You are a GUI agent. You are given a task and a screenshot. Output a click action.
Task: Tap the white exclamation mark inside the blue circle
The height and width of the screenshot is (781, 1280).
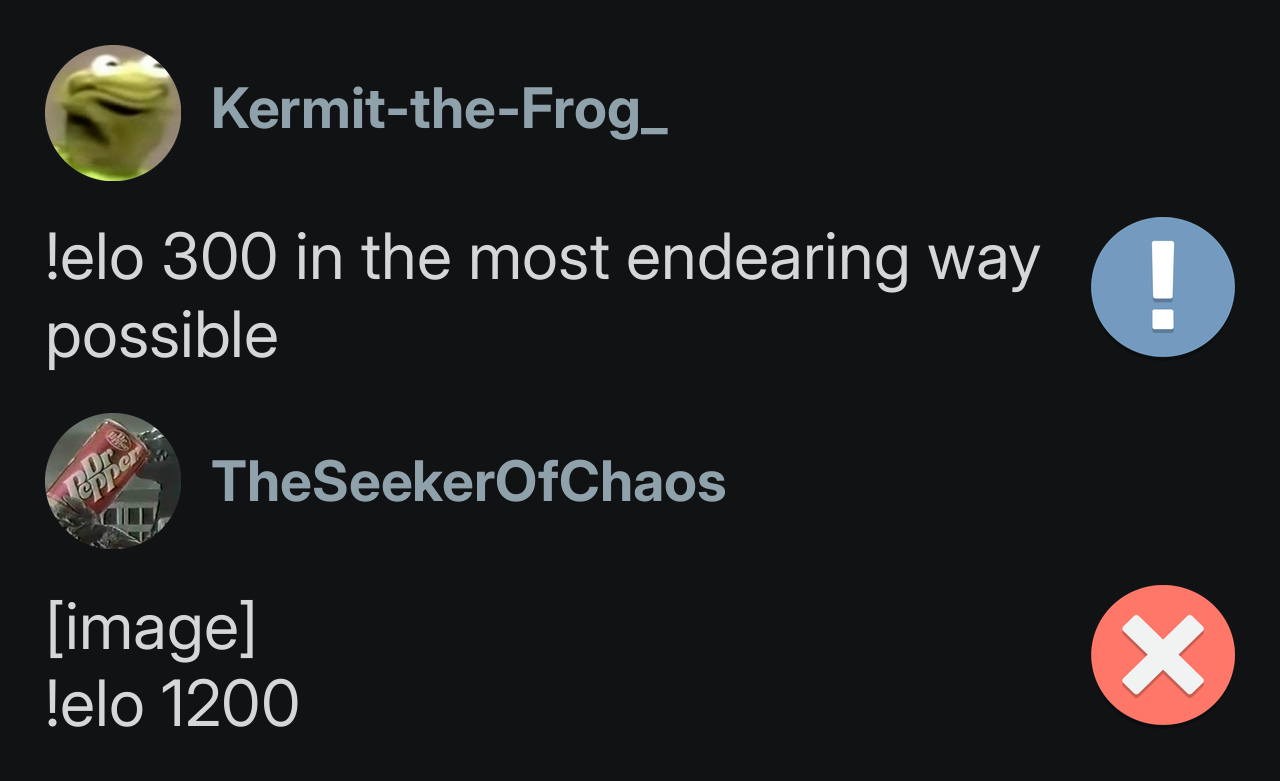click(1162, 287)
